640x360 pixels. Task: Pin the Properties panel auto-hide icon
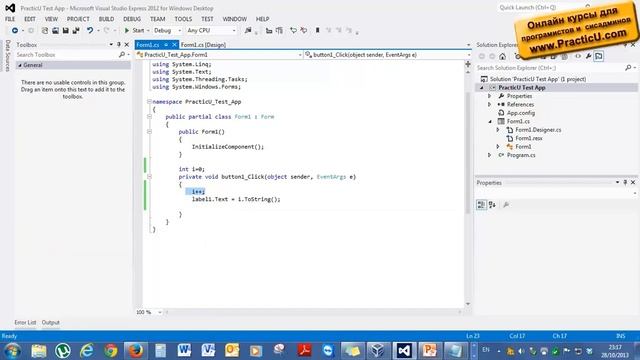(x=625, y=182)
